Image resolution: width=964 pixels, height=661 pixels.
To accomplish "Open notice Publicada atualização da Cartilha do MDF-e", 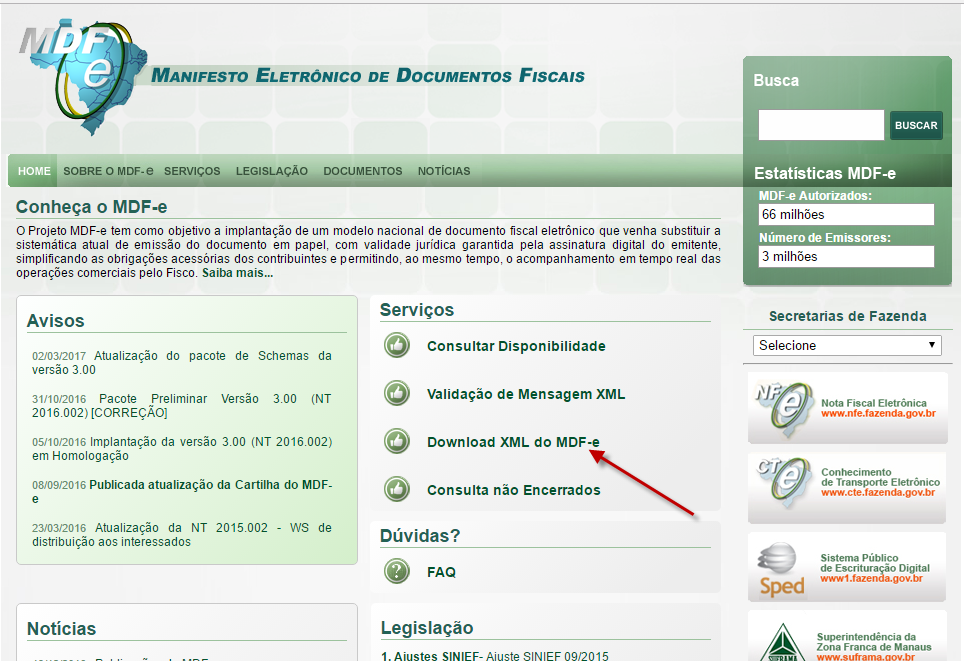I will 182,492.
